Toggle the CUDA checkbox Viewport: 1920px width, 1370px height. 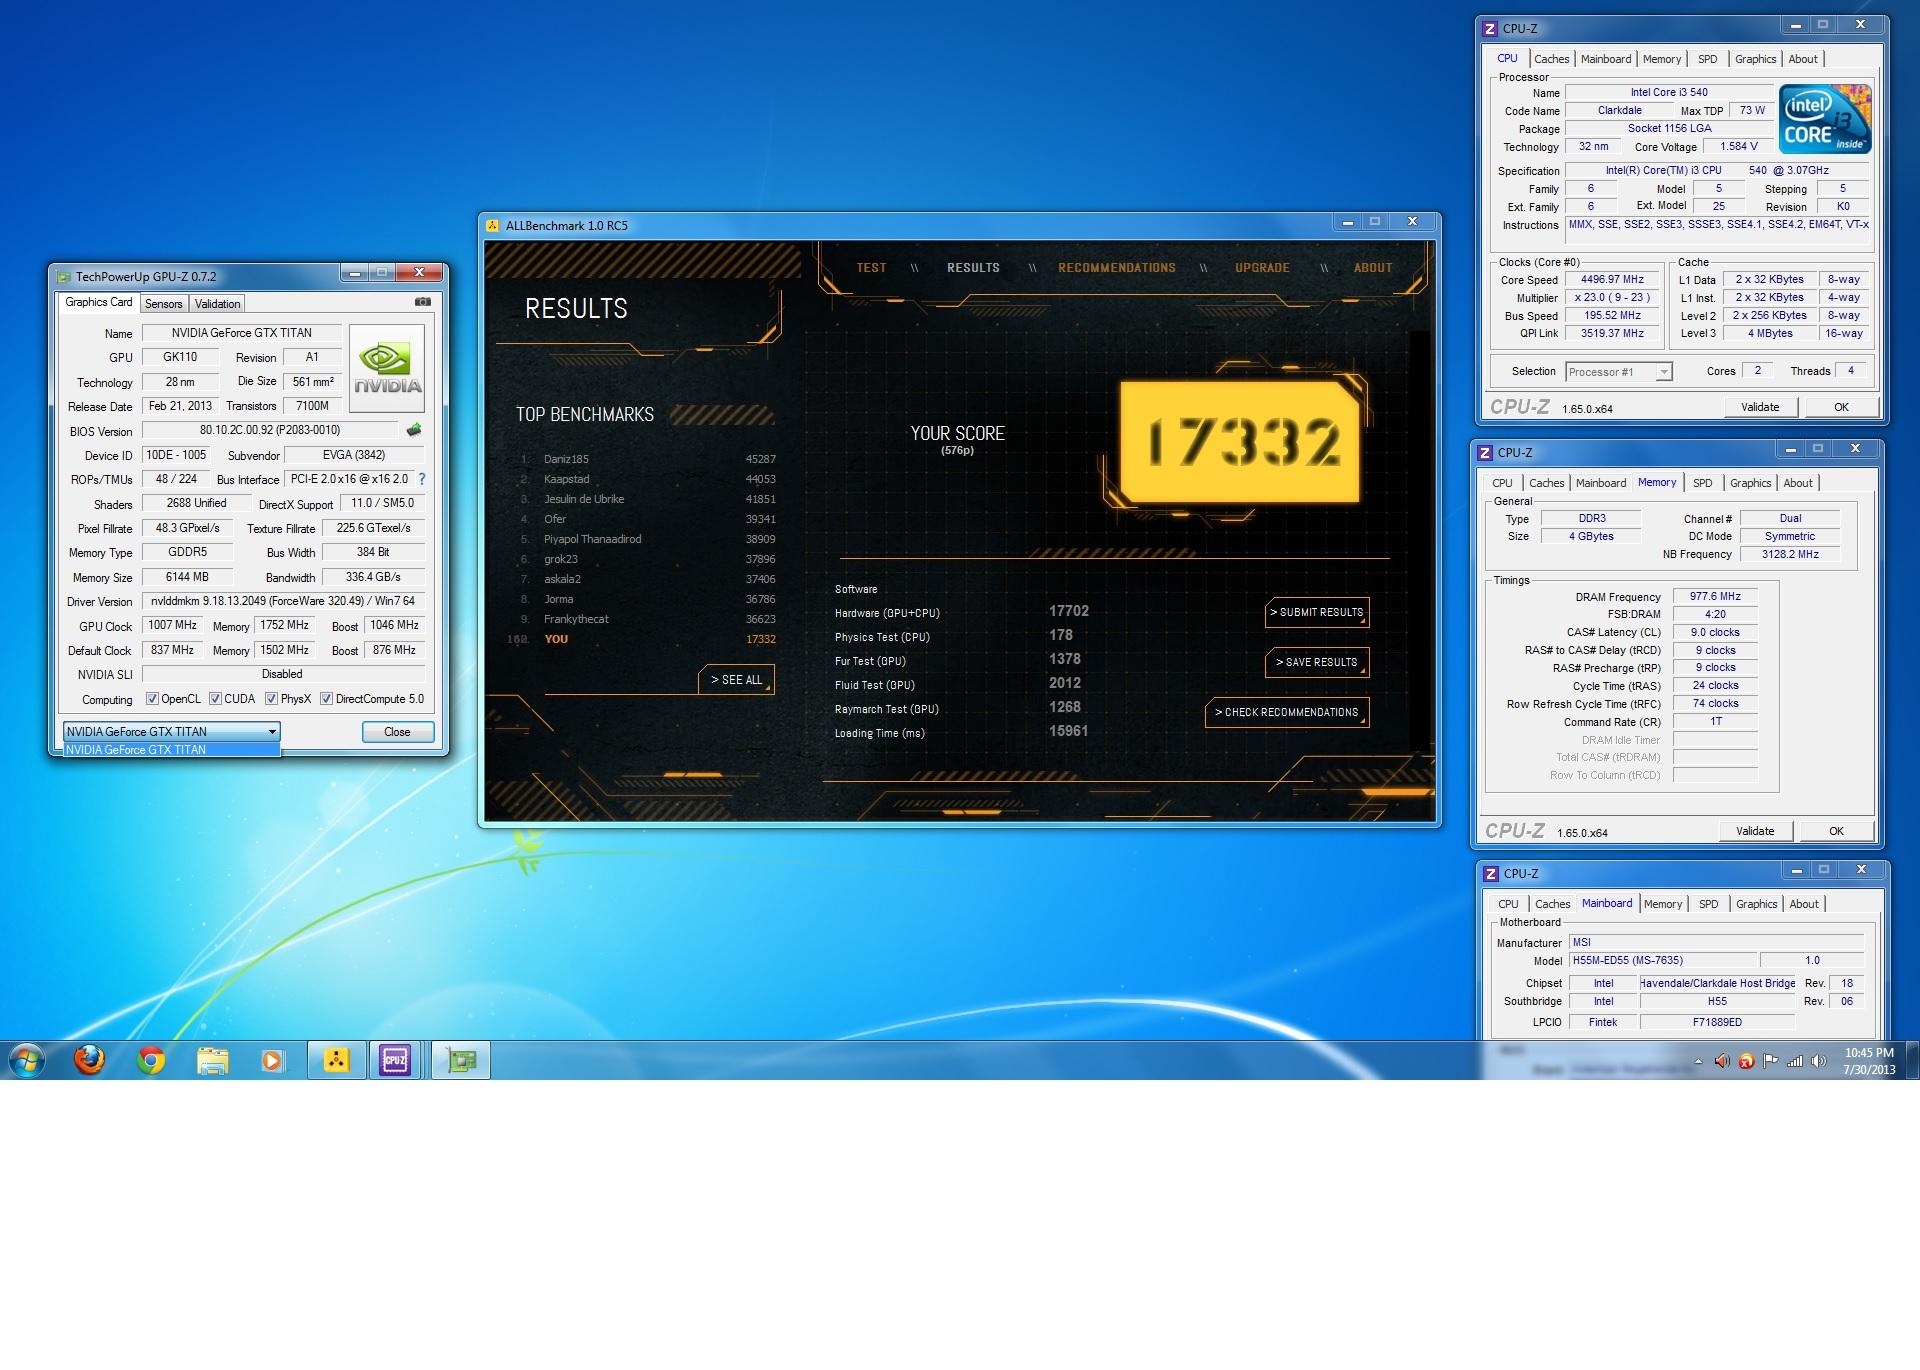tap(215, 699)
